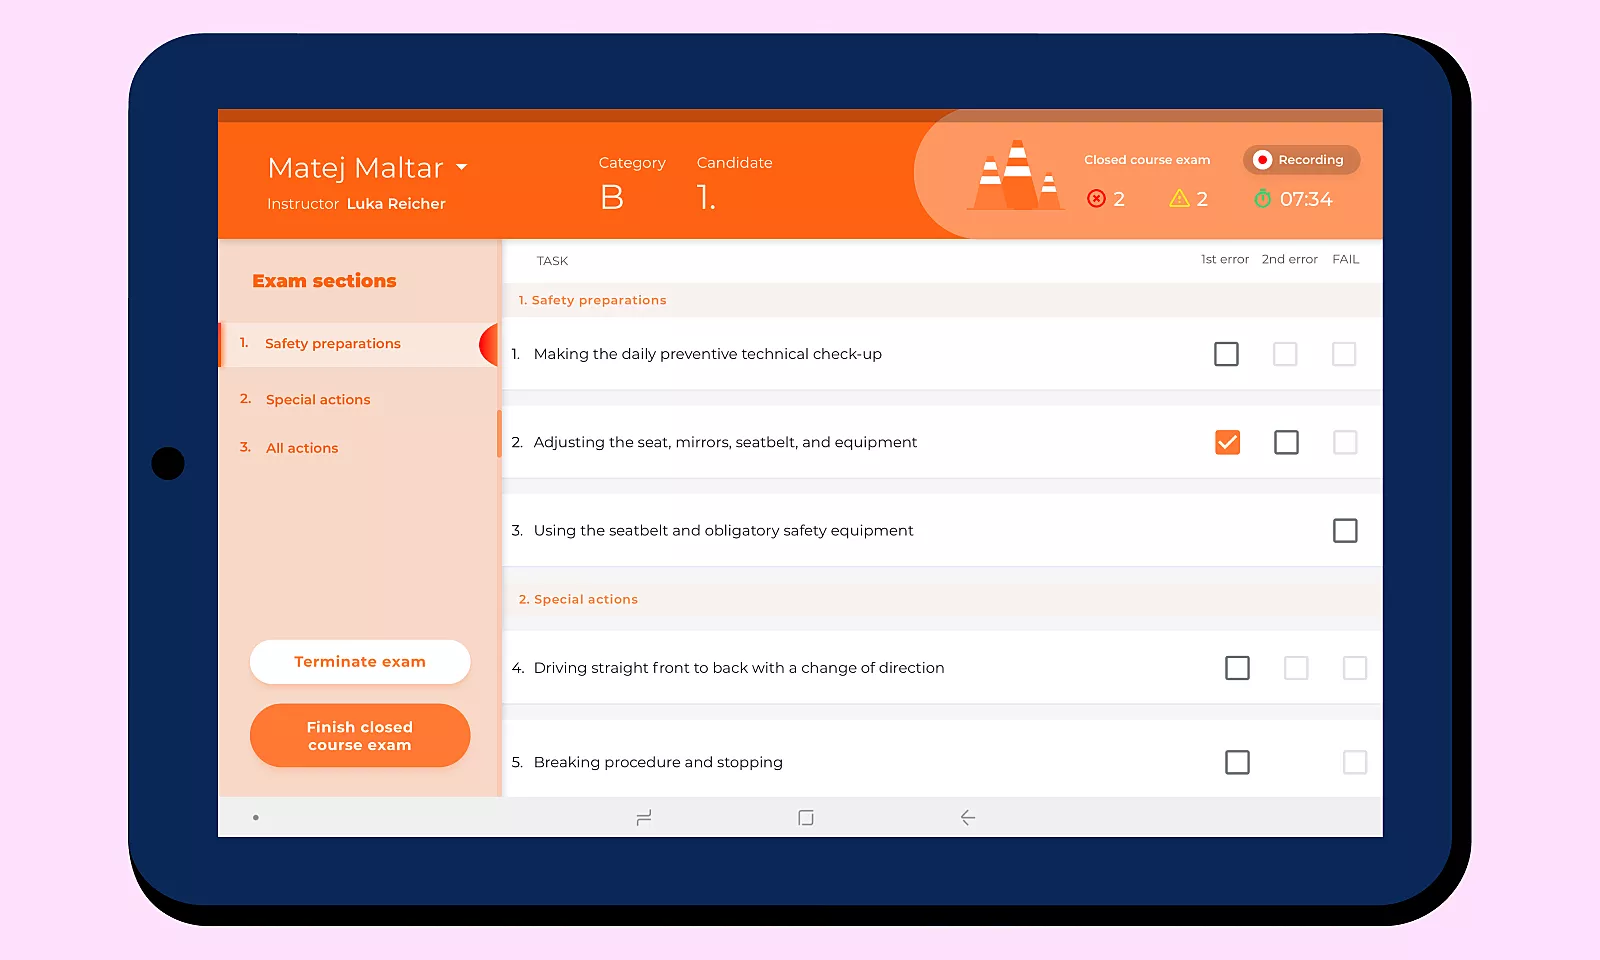The image size is (1600, 960).
Task: Open the All actions section
Action: pos(302,448)
